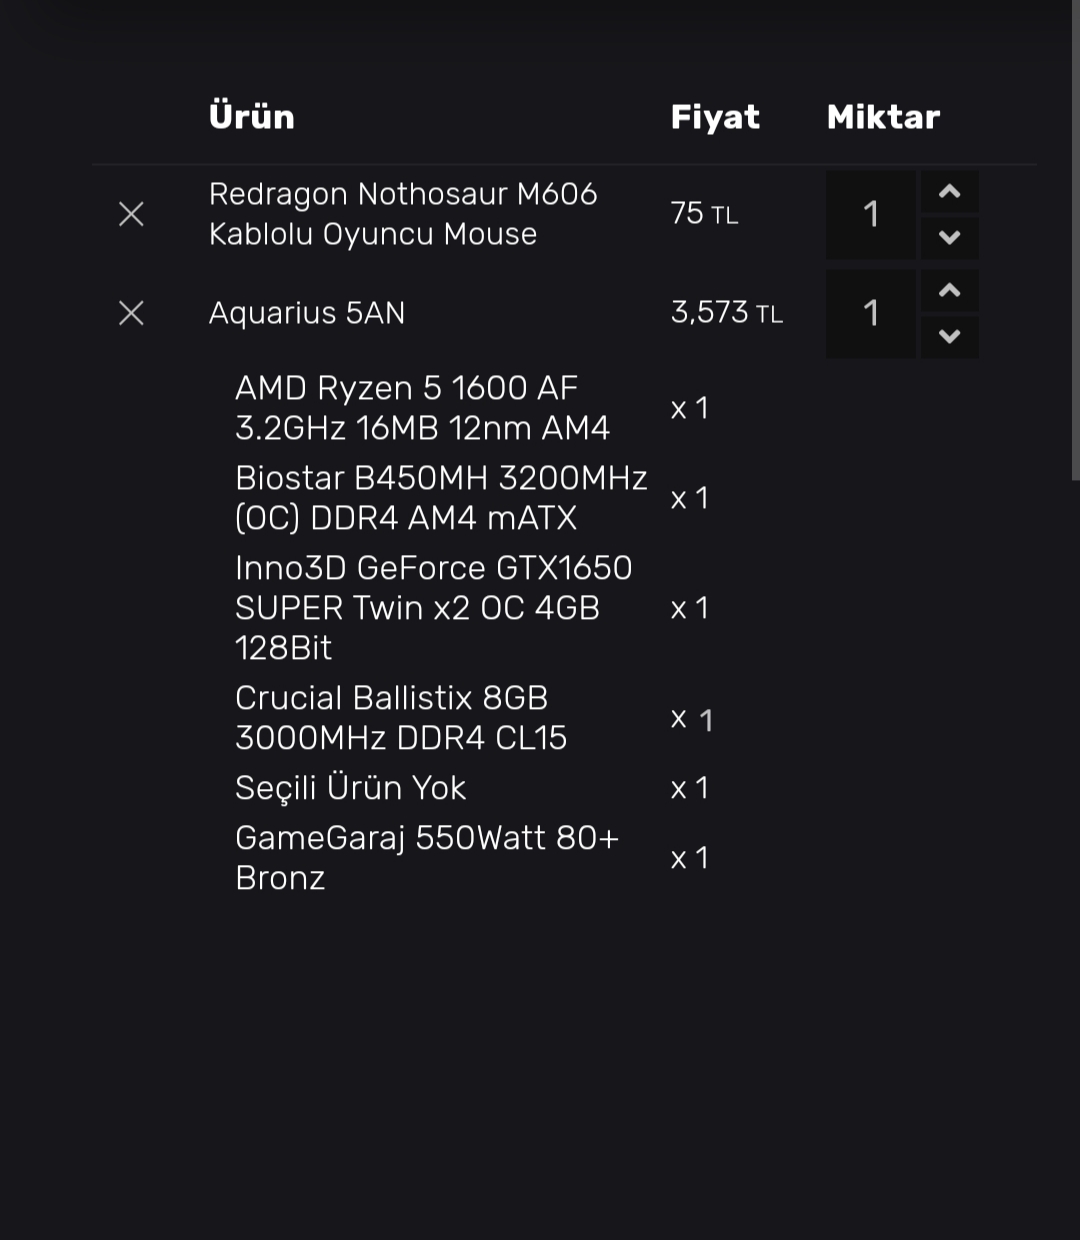
Task: Increase Aquarius 5AN quantity with up arrow
Action: [950, 291]
